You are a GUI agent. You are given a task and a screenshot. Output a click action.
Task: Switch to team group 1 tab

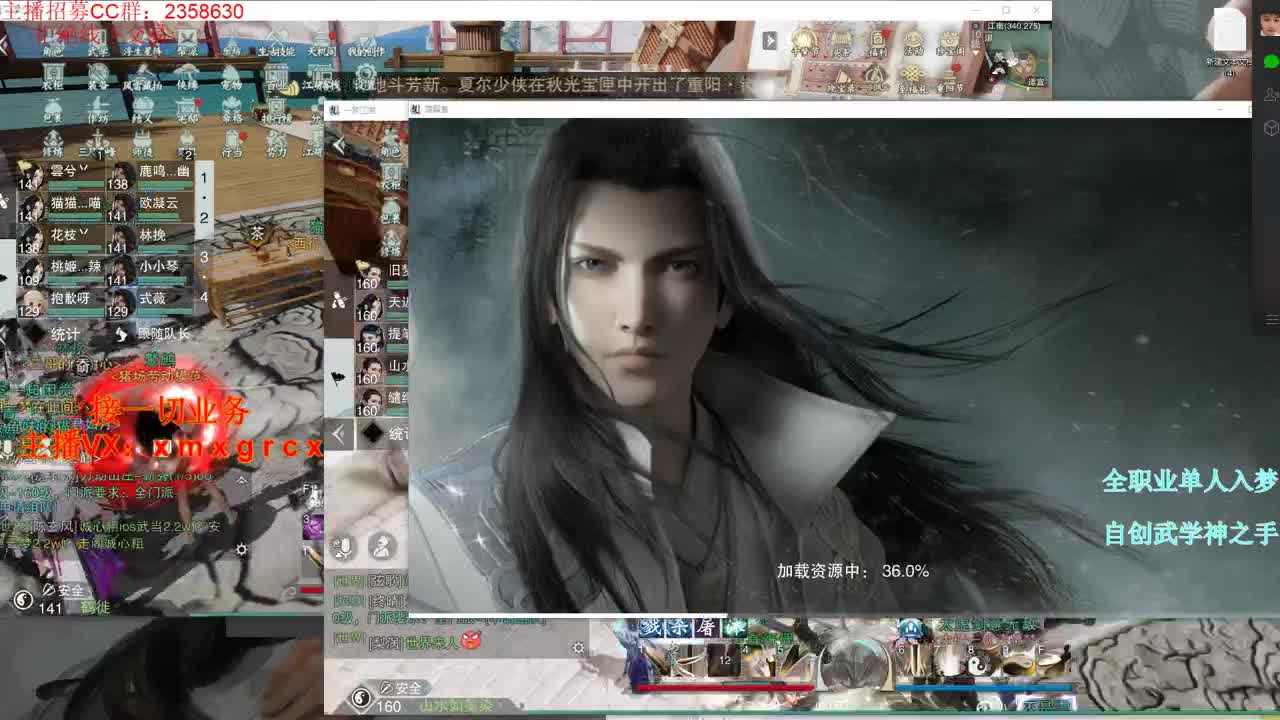[x=204, y=178]
